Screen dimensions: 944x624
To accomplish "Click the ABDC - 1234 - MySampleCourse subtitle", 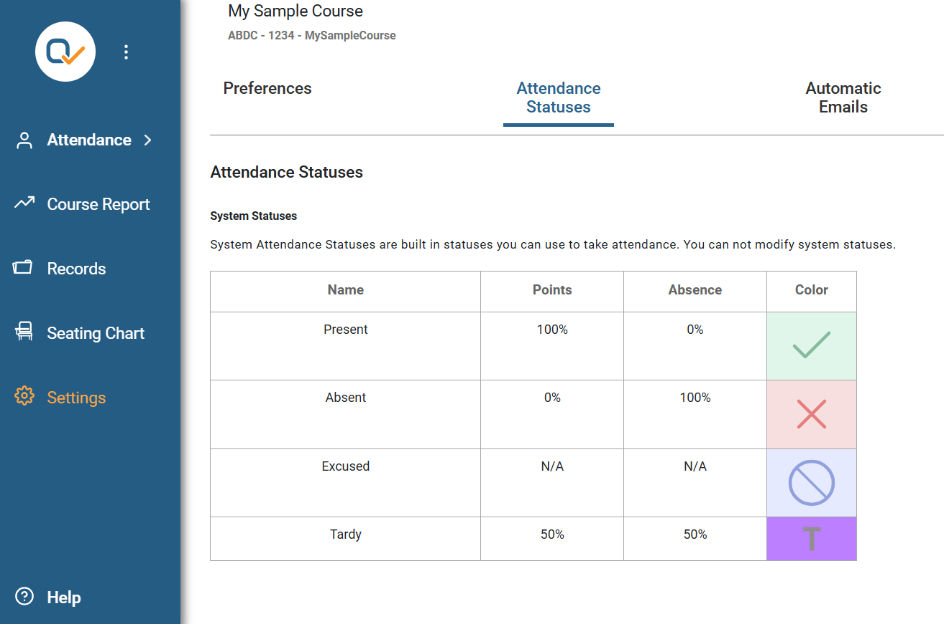I will click(x=312, y=36).
